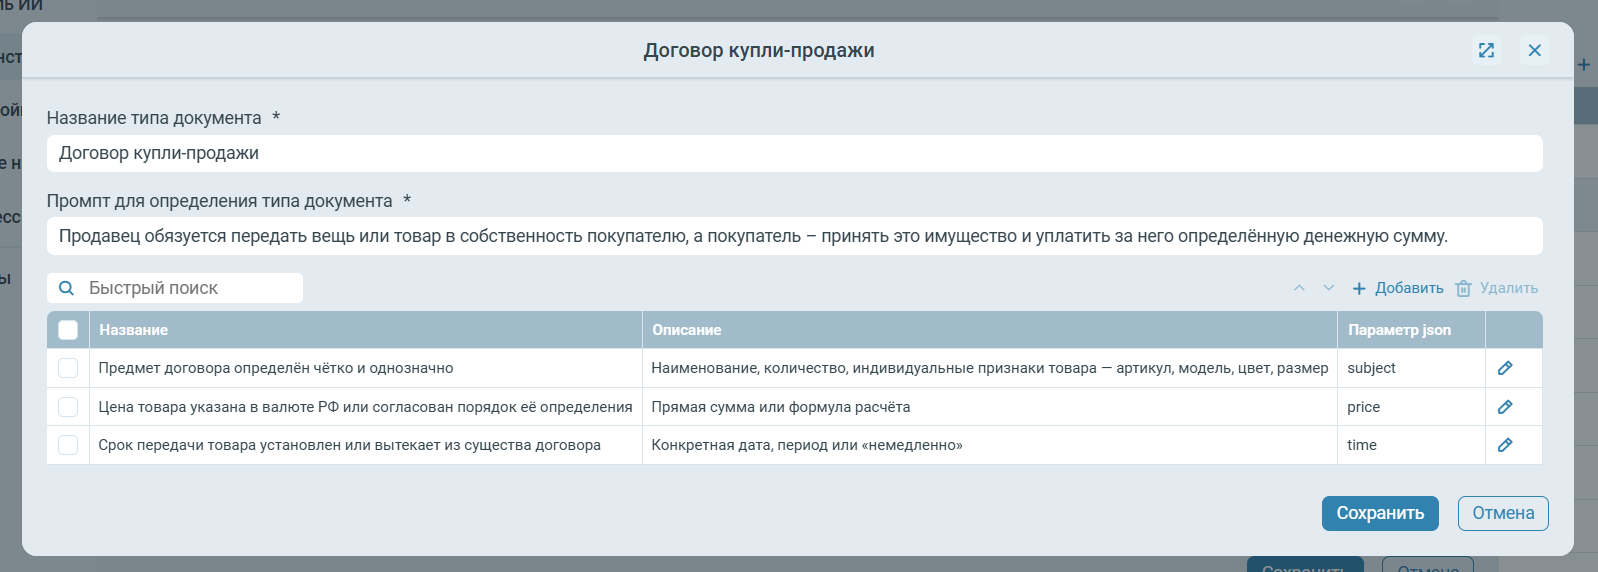1598x572 pixels.
Task: Toggle the select-all checkbox in table header
Action: click(x=68, y=330)
